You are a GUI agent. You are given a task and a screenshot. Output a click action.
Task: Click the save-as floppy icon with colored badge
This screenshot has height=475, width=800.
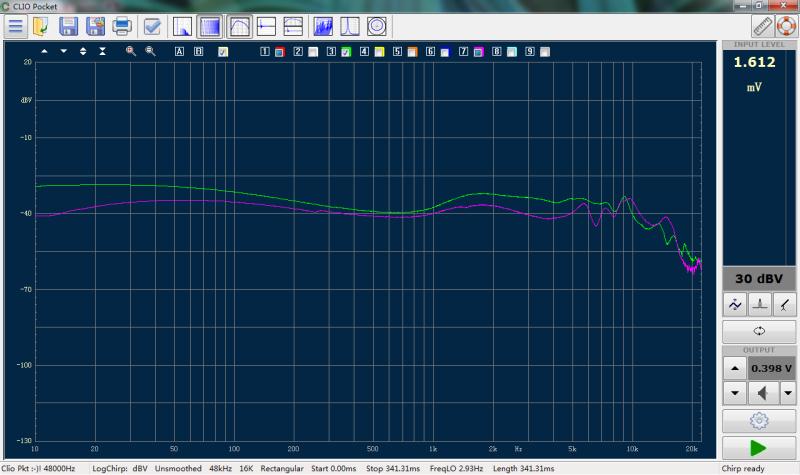pyautogui.click(x=95, y=26)
